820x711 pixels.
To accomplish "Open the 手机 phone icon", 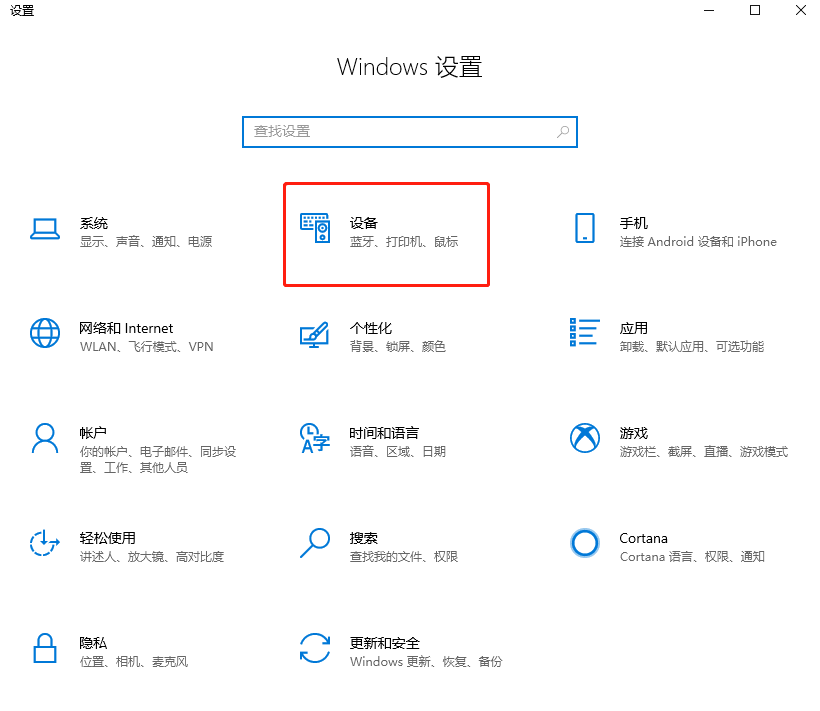I will (585, 228).
